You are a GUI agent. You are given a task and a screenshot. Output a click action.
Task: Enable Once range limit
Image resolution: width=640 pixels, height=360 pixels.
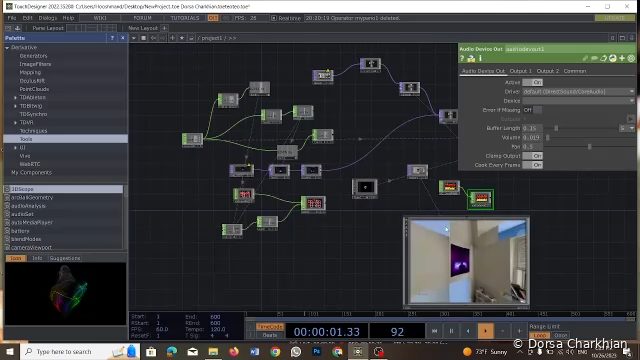[x=561, y=335]
